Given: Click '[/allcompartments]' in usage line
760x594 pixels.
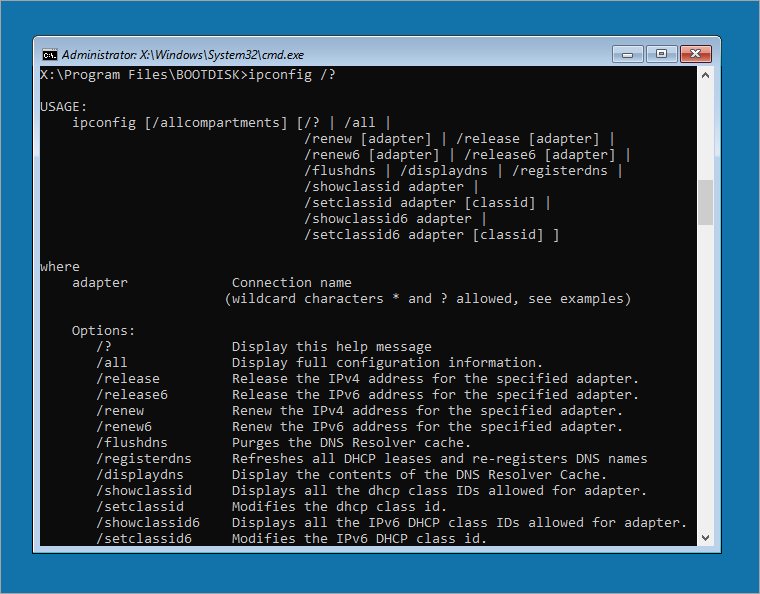Looking at the screenshot, I should coord(216,123).
